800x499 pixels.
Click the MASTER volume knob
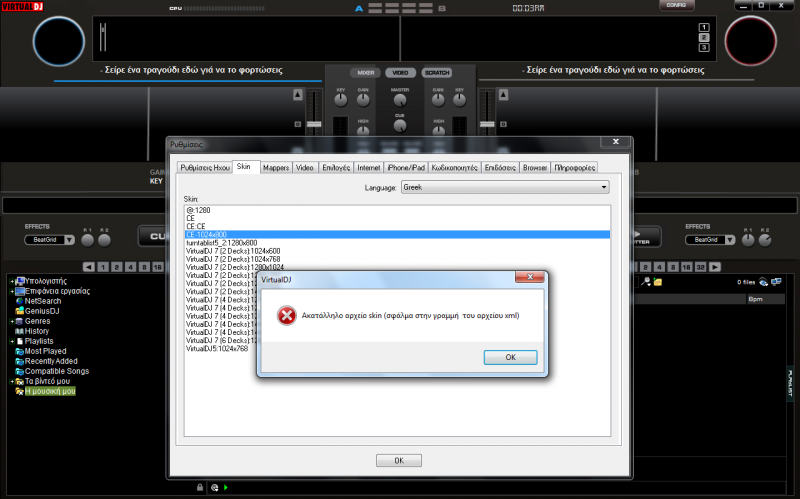point(400,100)
